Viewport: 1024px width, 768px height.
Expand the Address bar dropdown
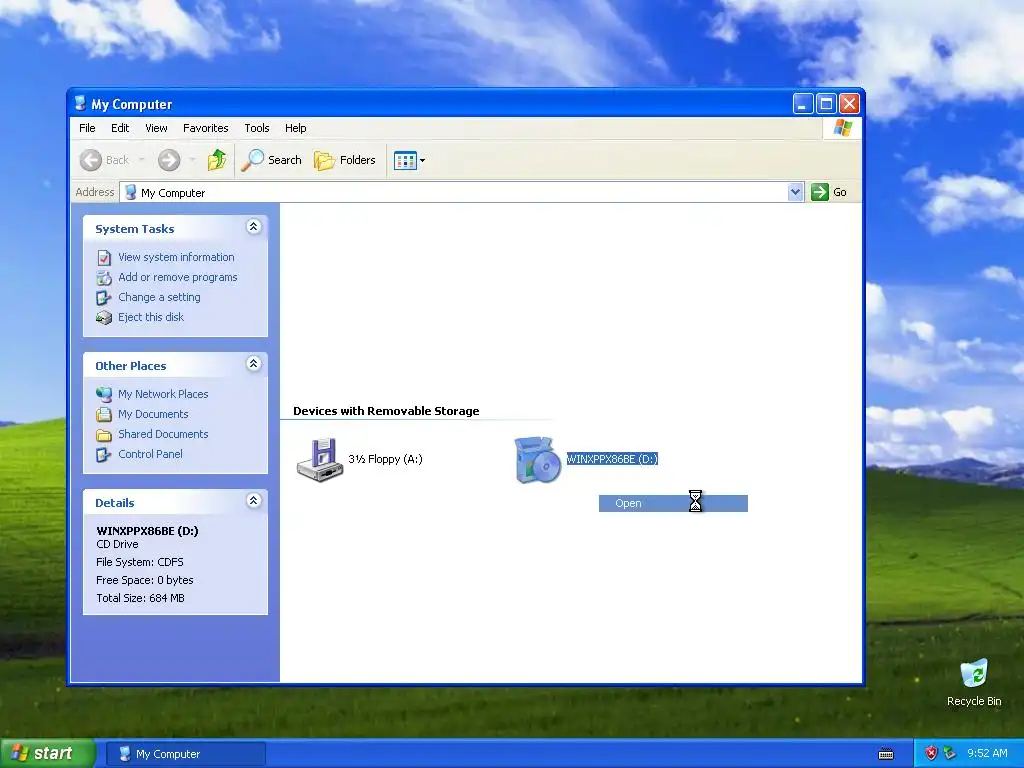point(795,192)
